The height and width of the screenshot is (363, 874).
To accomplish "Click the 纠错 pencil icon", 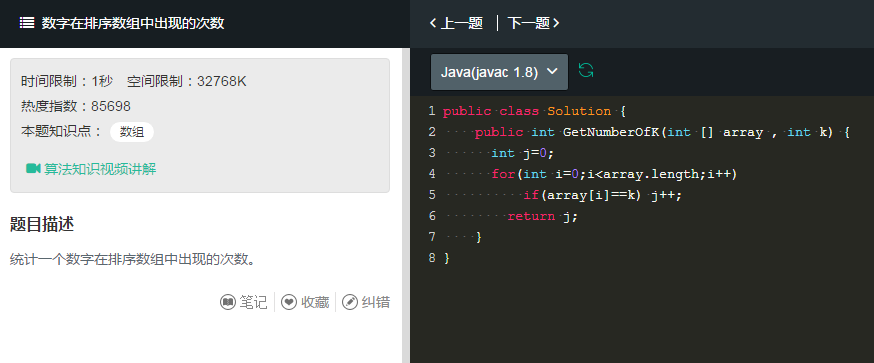I will coord(349,302).
